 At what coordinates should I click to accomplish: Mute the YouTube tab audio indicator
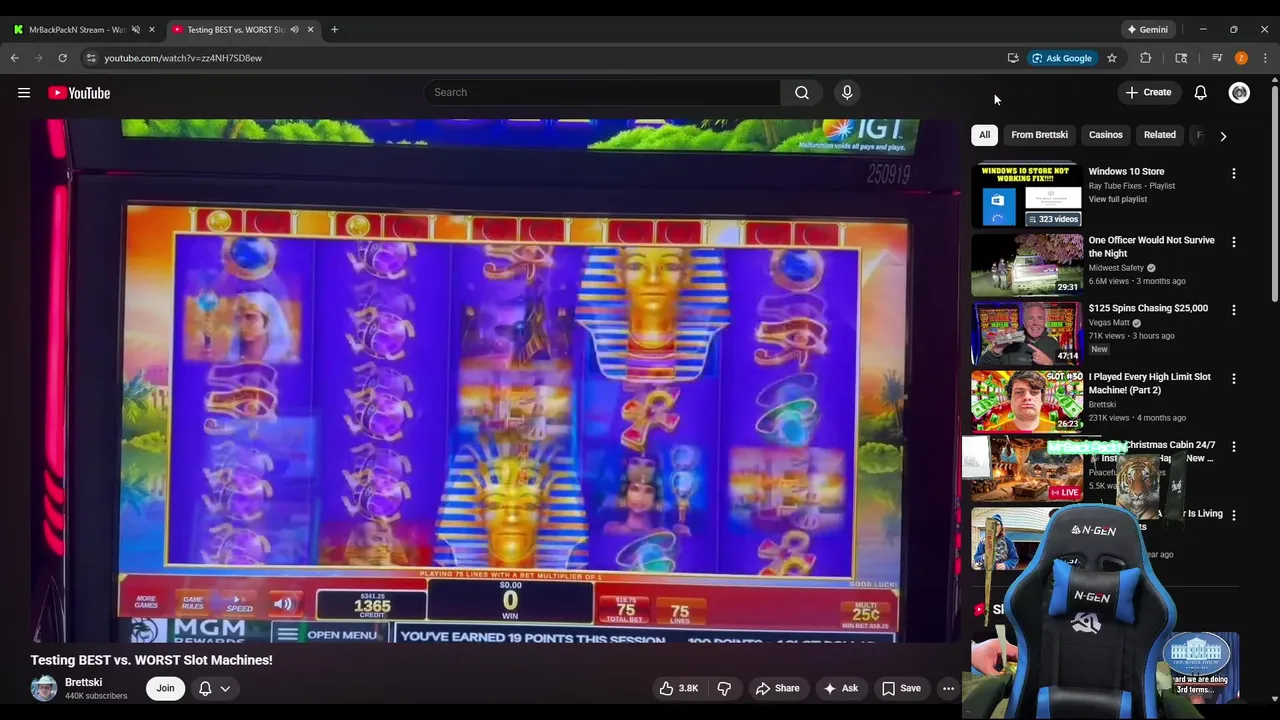294,30
